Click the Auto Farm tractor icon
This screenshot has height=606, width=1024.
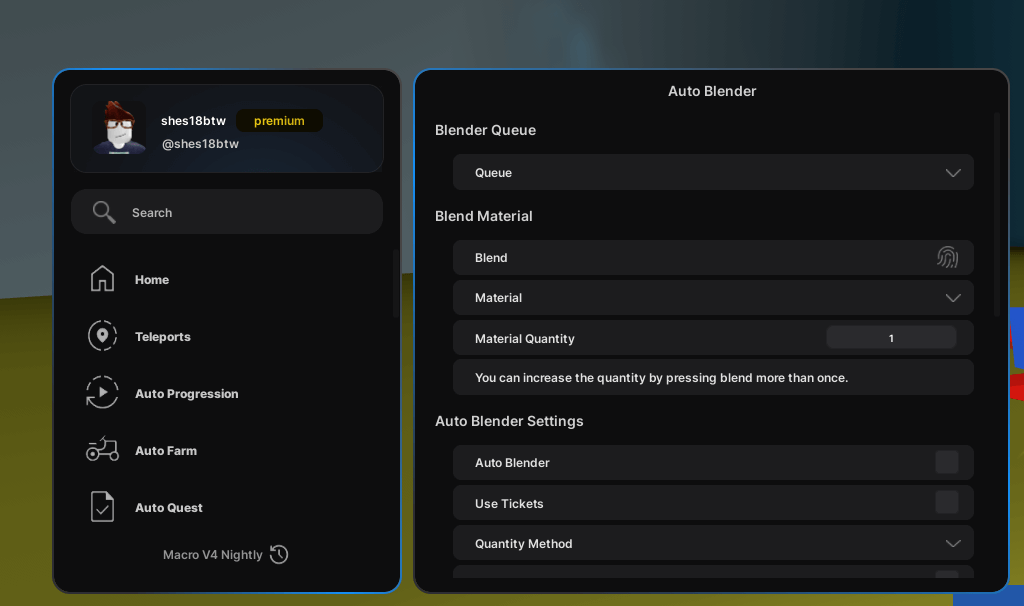click(x=103, y=449)
